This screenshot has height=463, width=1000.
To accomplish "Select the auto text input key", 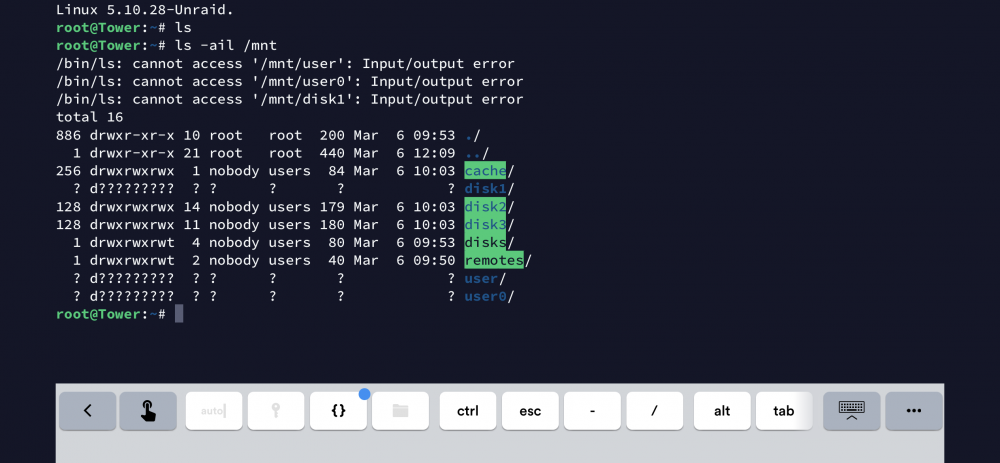I will click(214, 411).
